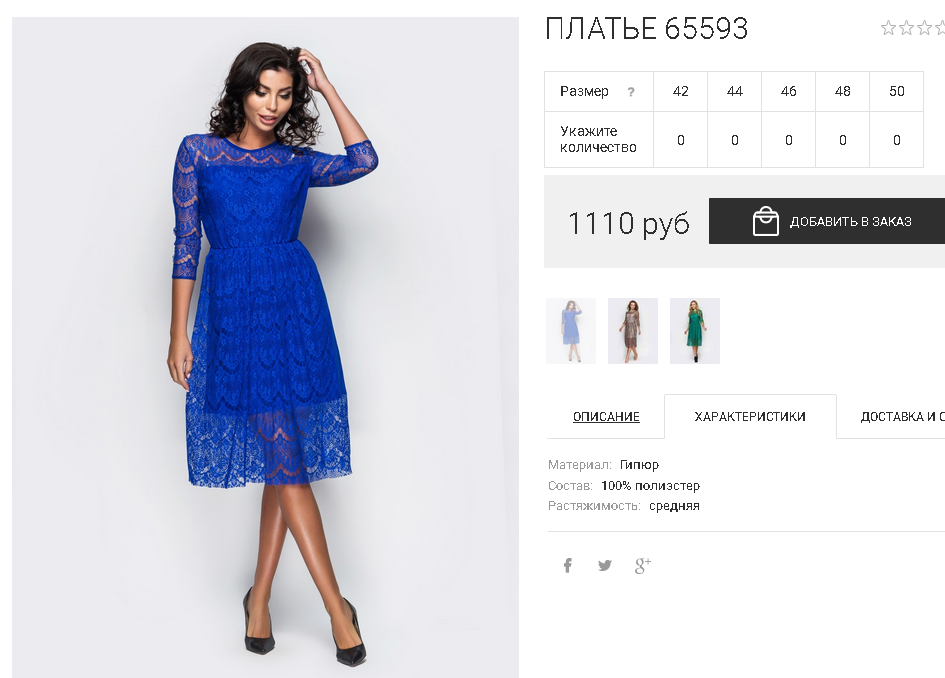Image resolution: width=945 pixels, height=678 pixels.
Task: Click the Google Plus share icon
Action: [642, 565]
